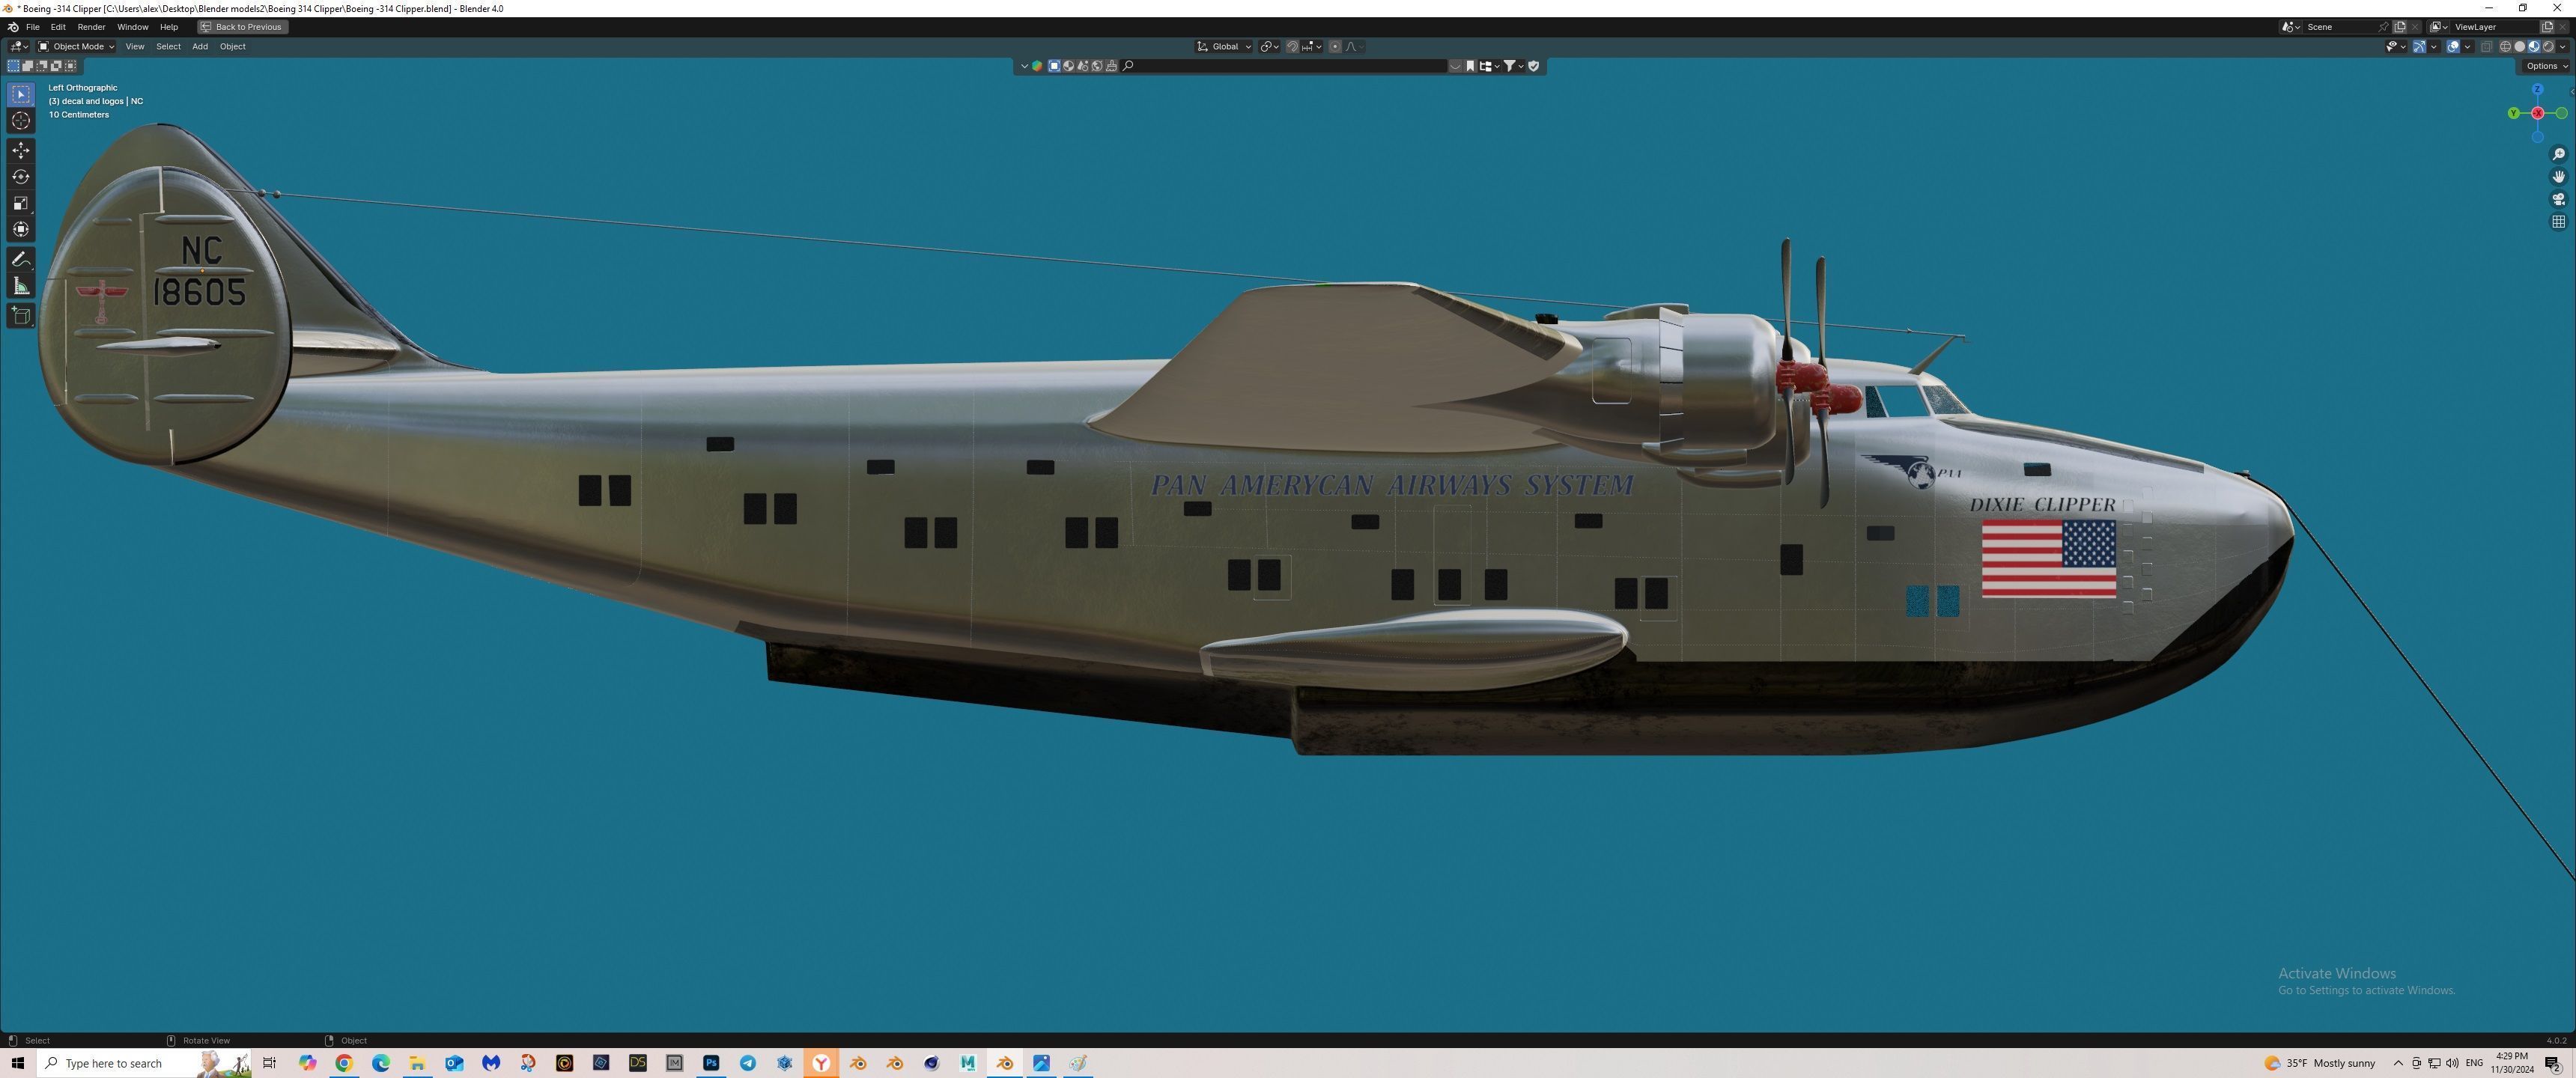2576x1078 pixels.
Task: Open the Help menu
Action: (x=169, y=27)
